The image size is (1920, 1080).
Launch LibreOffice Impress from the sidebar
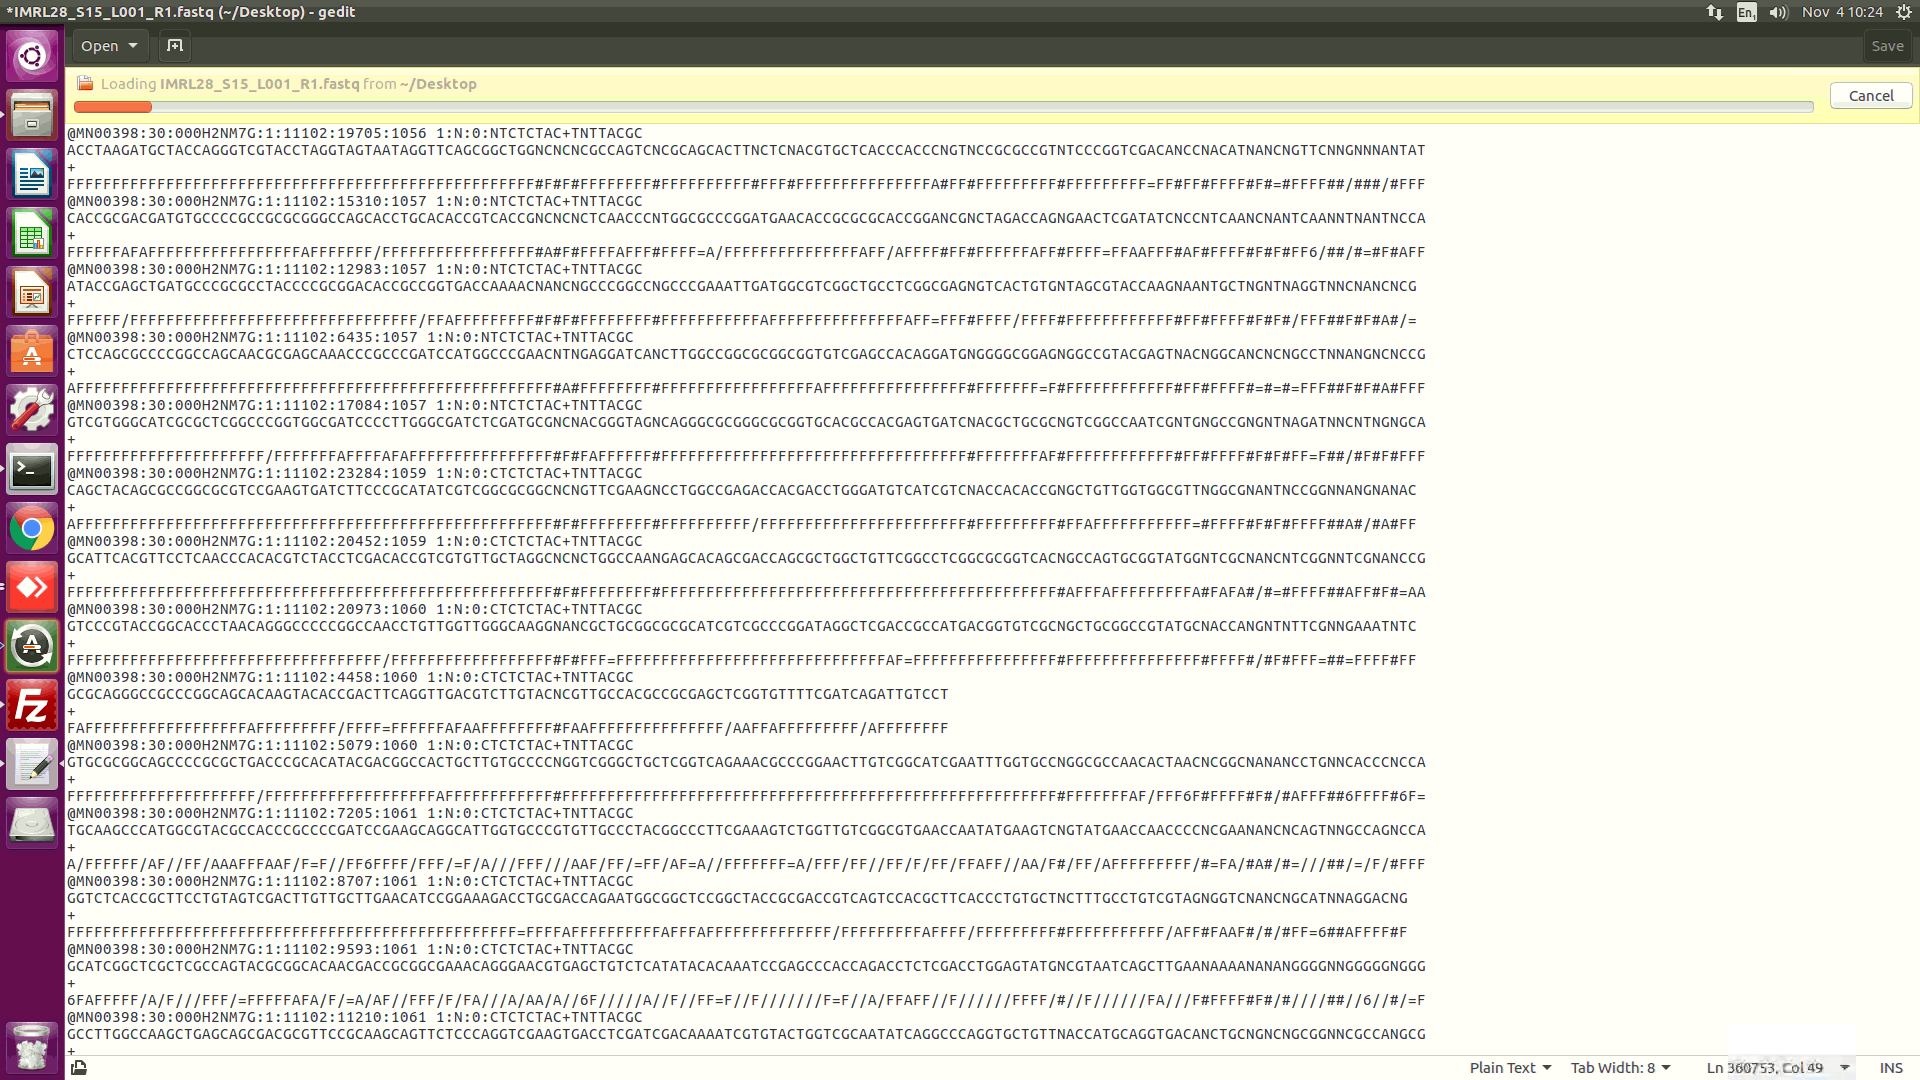coord(31,292)
